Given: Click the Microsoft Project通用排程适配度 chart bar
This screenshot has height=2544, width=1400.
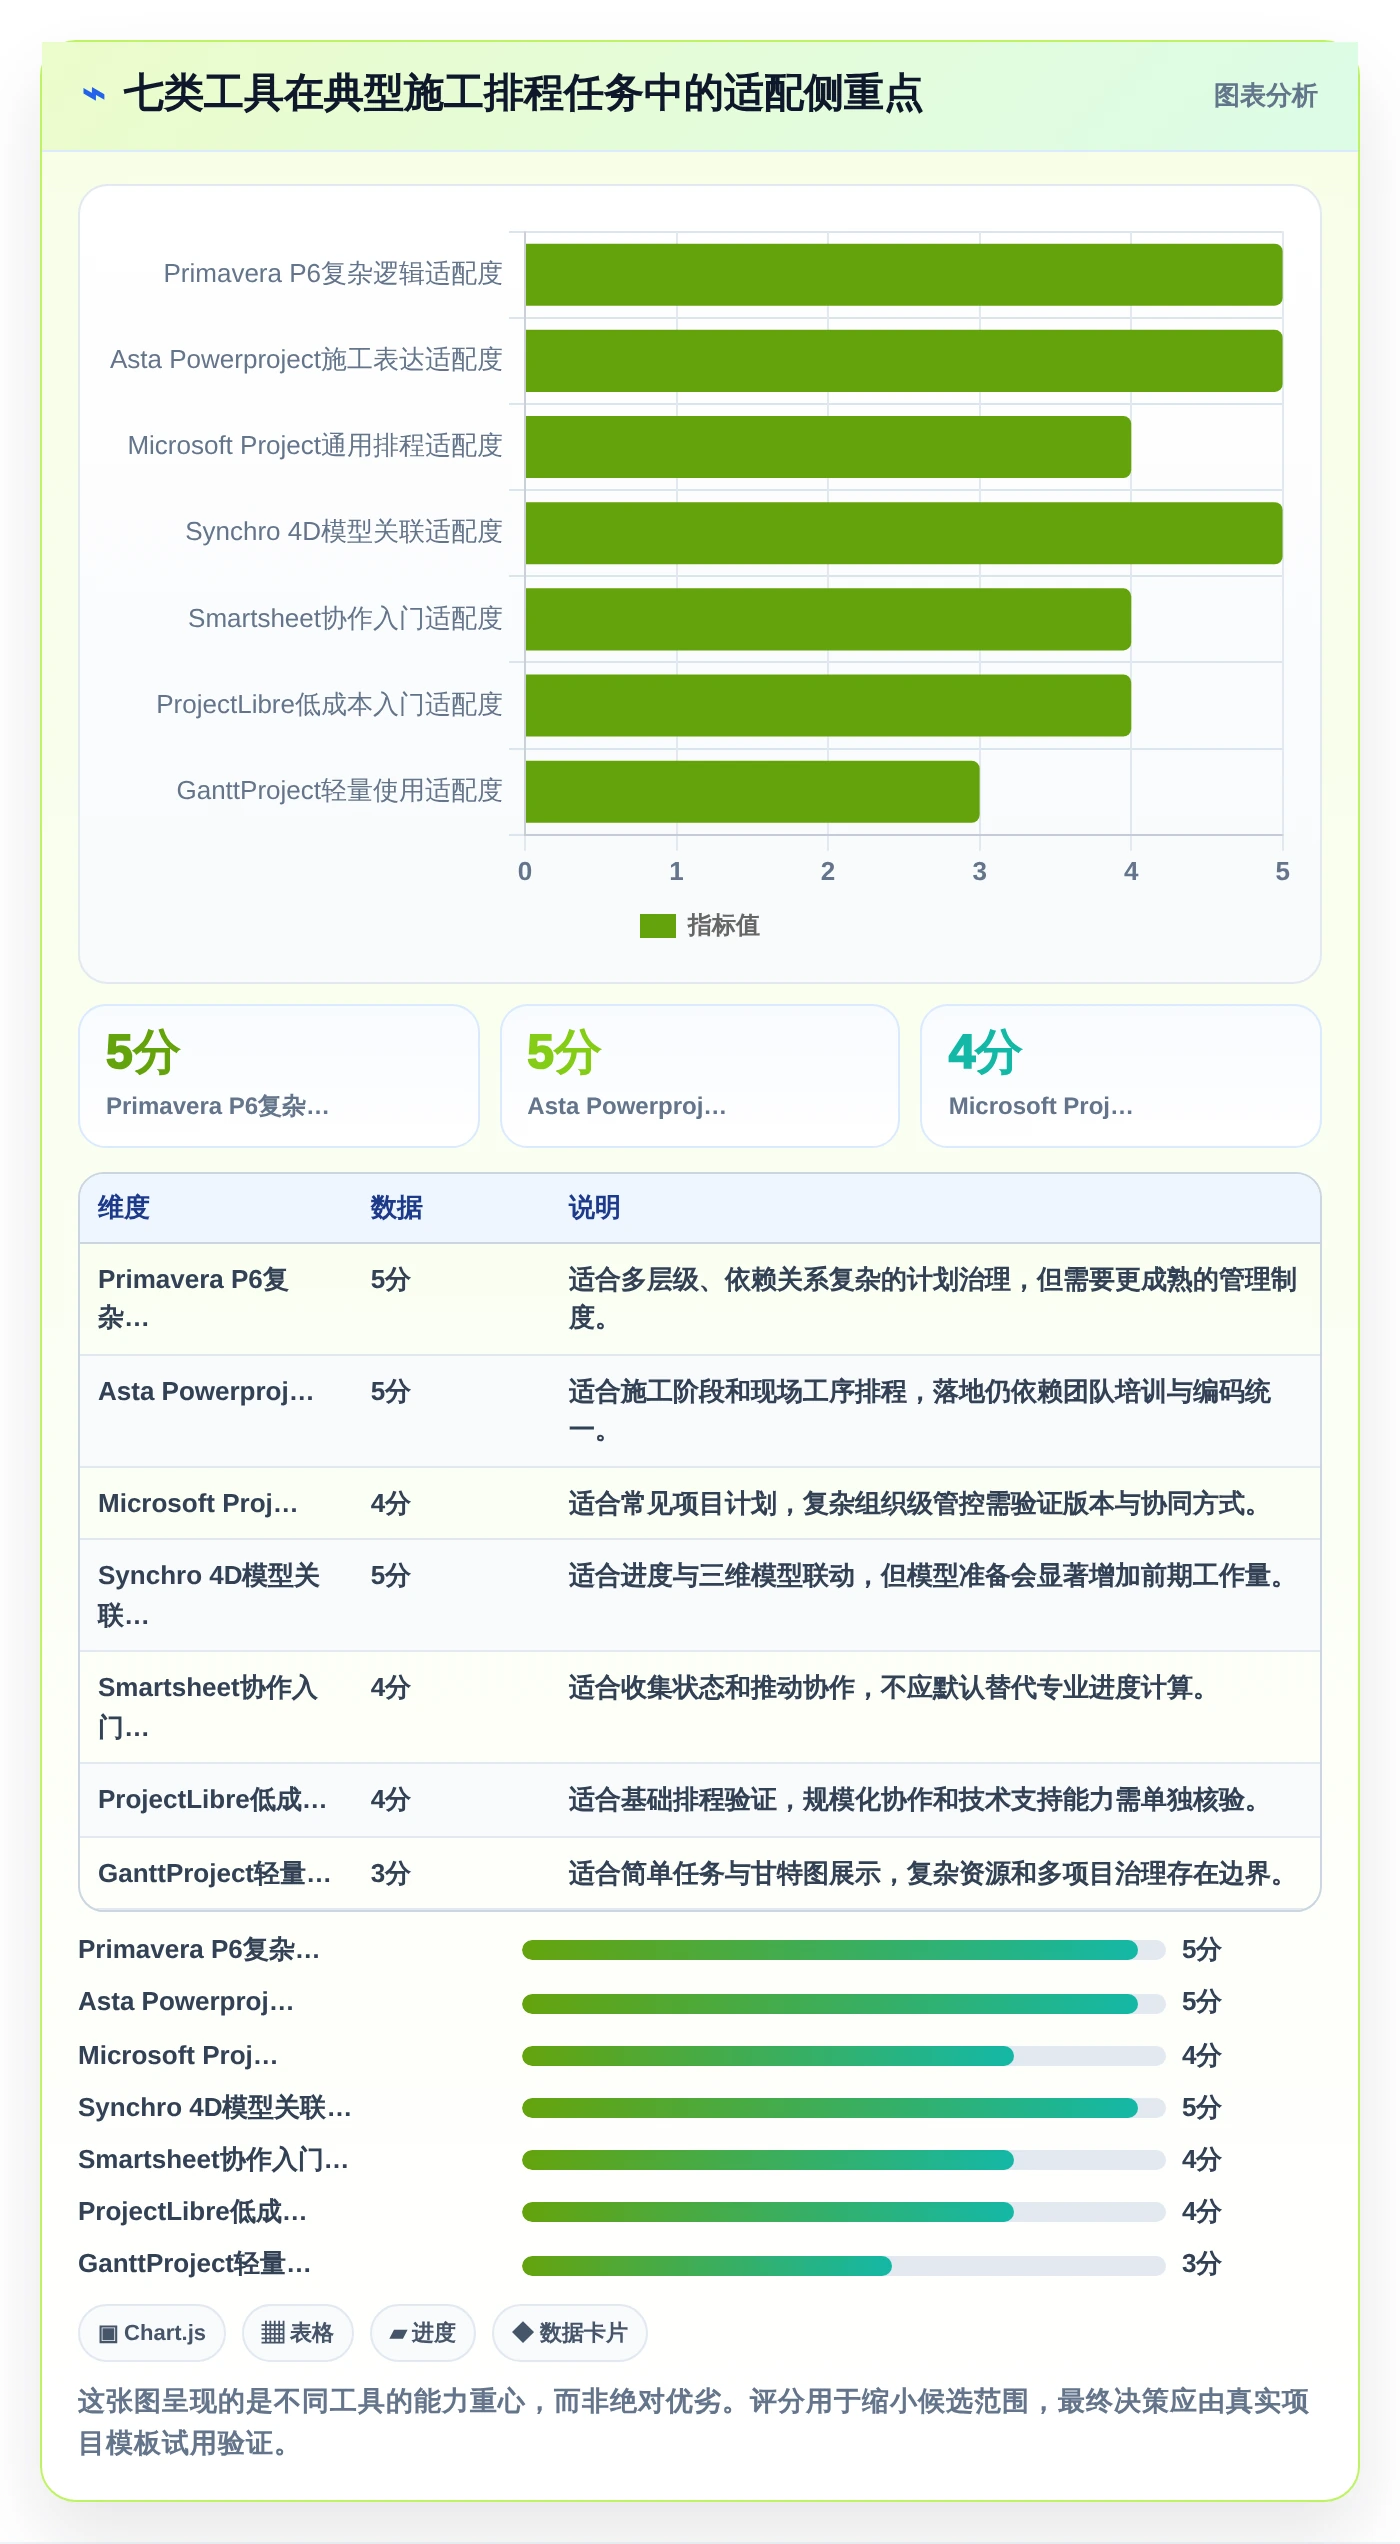Looking at the screenshot, I should tap(828, 447).
